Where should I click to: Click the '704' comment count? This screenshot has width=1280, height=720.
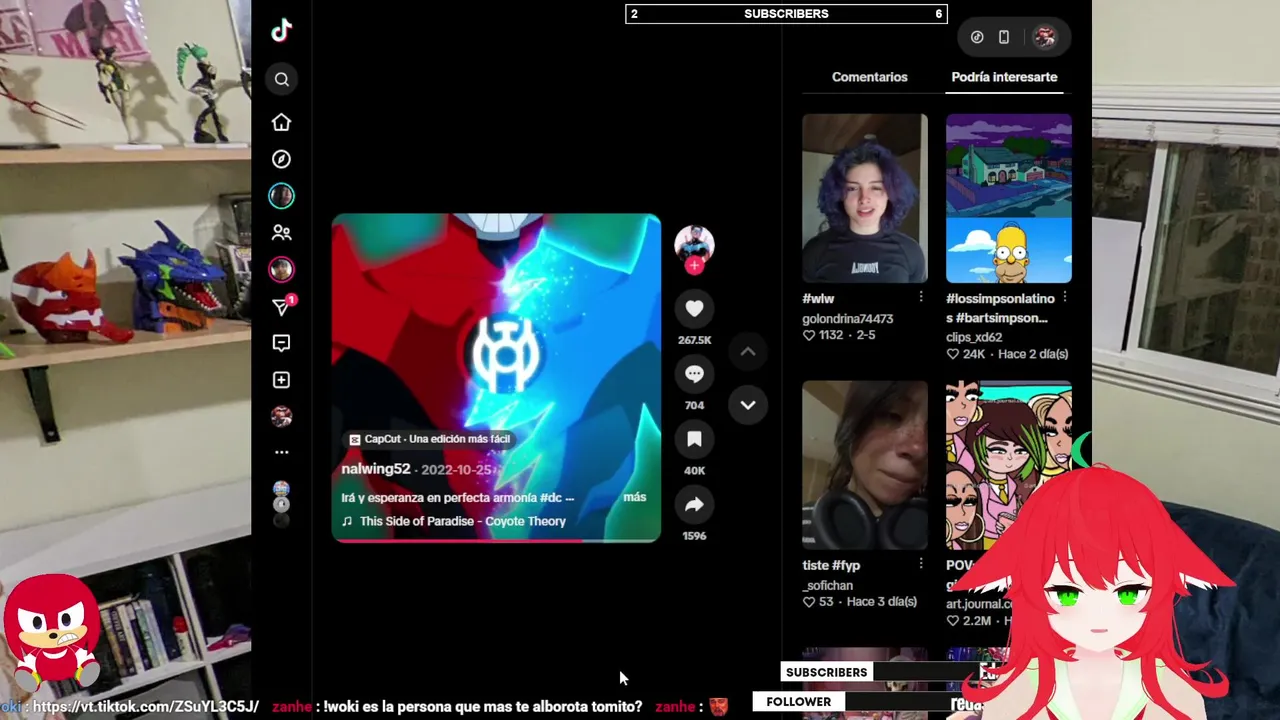tap(694, 405)
